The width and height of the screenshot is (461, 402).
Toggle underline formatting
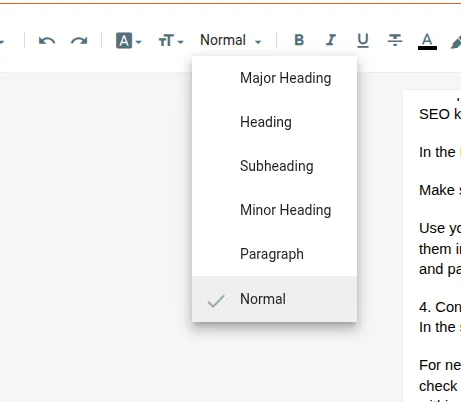(x=363, y=40)
